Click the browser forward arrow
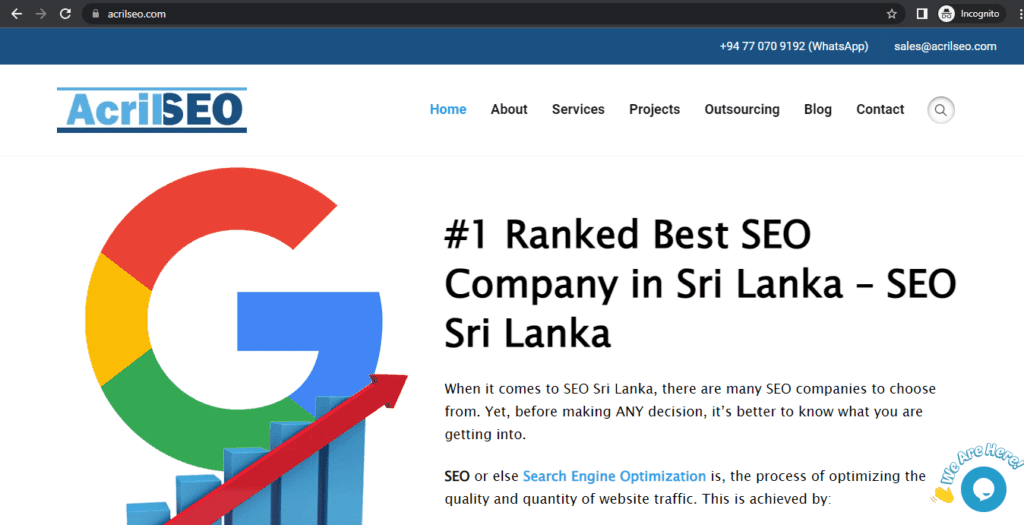Screen dimensions: 1024x525 (x=41, y=14)
